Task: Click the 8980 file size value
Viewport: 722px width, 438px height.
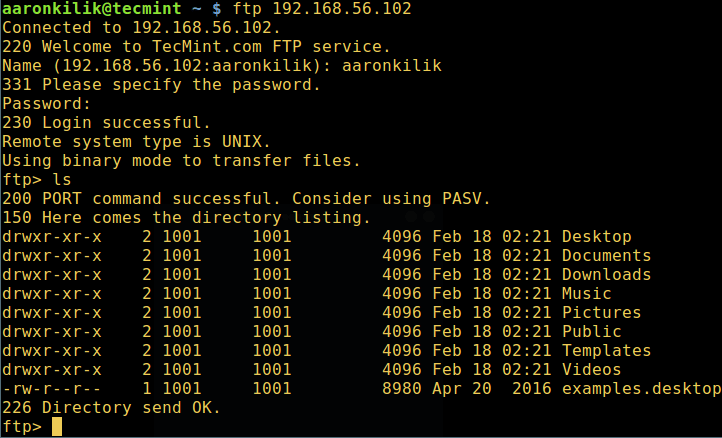Action: 401,389
